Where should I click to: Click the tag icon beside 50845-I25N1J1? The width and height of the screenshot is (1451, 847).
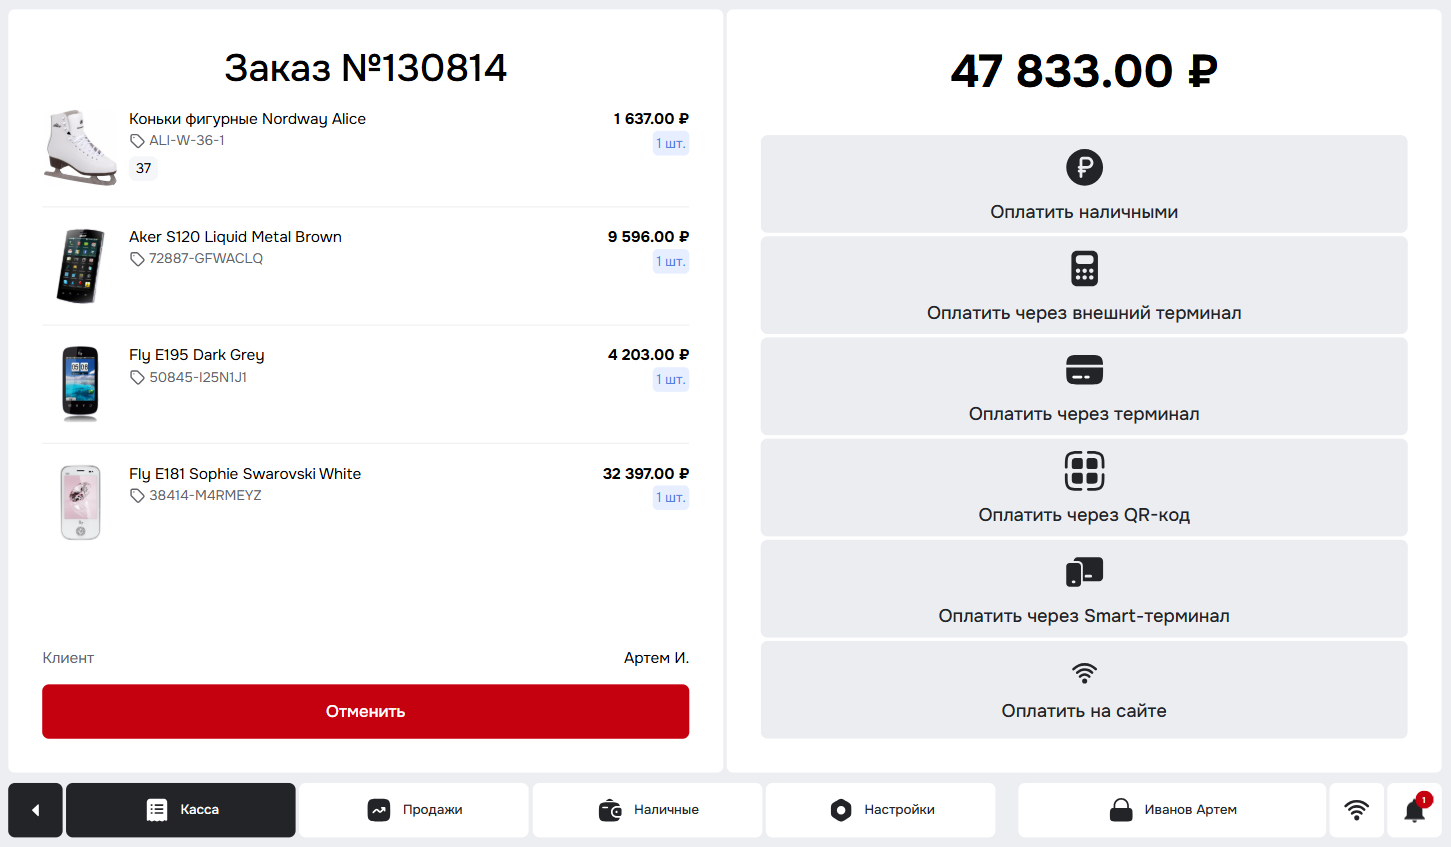(x=137, y=377)
